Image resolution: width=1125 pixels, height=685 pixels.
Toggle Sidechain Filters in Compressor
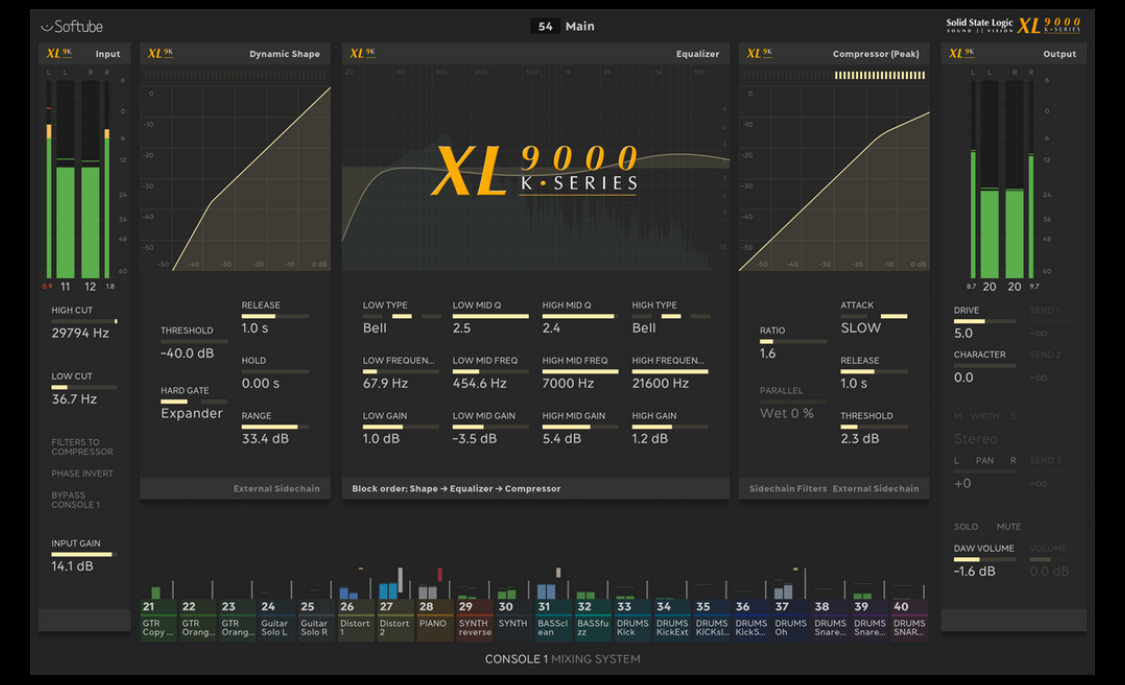[x=788, y=488]
